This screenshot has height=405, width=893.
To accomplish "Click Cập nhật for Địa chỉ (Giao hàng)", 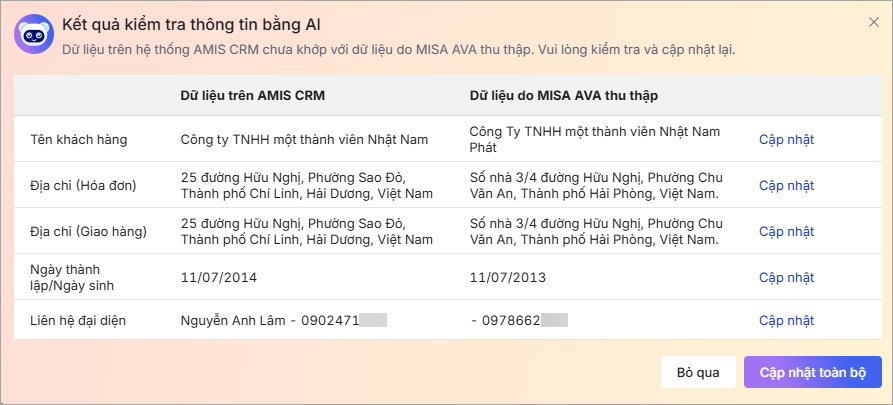I will point(787,232).
